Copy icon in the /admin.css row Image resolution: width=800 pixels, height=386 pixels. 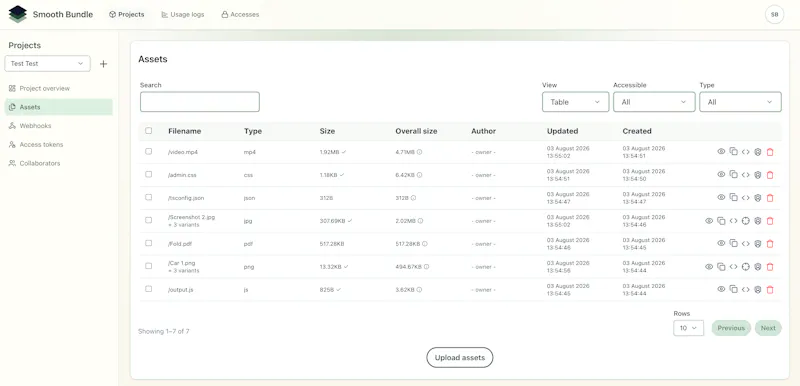[x=733, y=174]
